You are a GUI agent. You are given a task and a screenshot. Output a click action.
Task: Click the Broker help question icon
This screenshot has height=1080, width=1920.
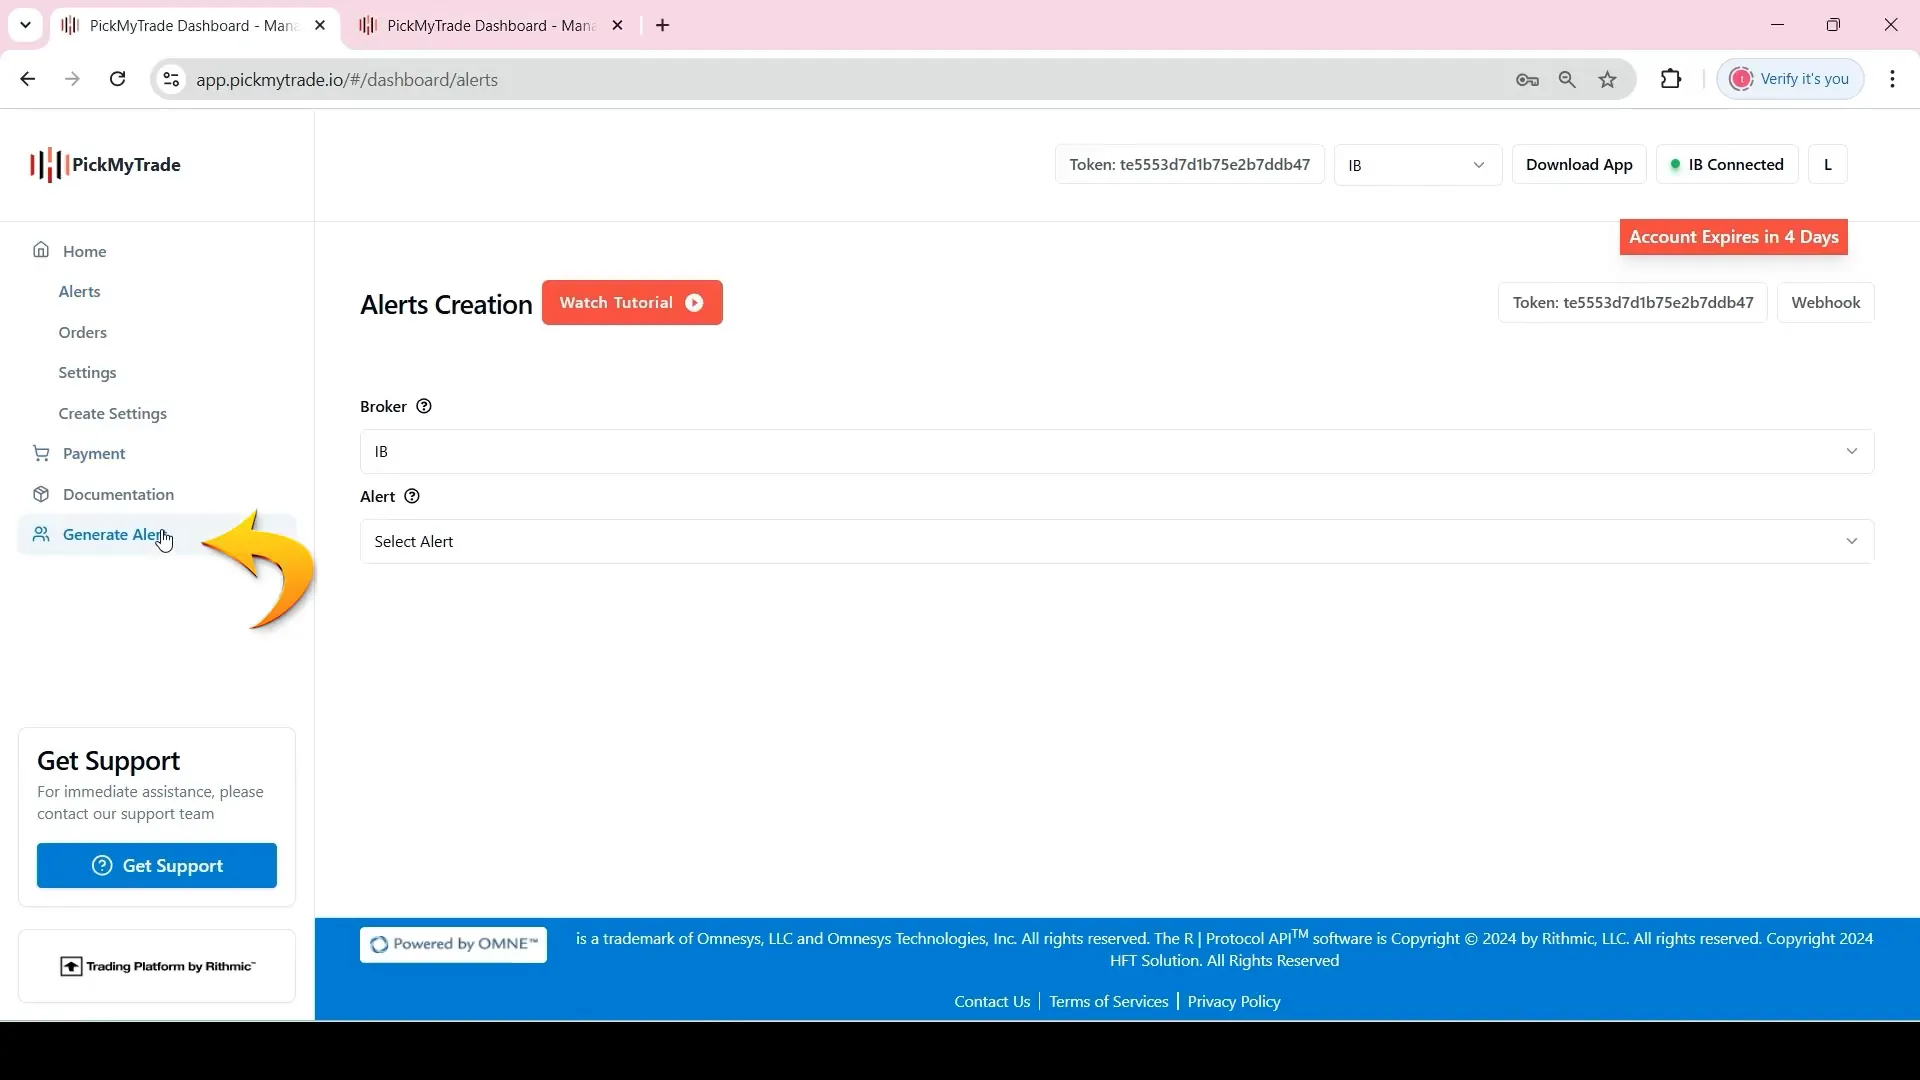pyautogui.click(x=424, y=406)
